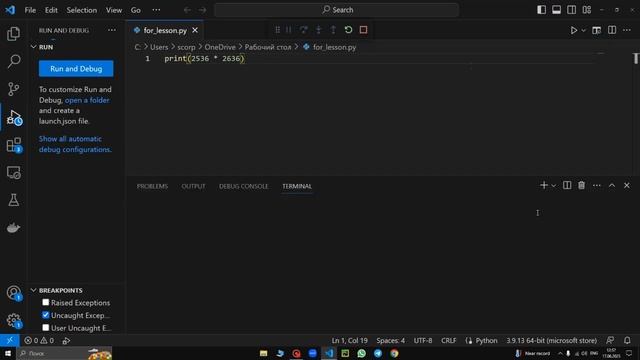Run Python file with play icon
The height and width of the screenshot is (360, 640).
click(x=574, y=30)
